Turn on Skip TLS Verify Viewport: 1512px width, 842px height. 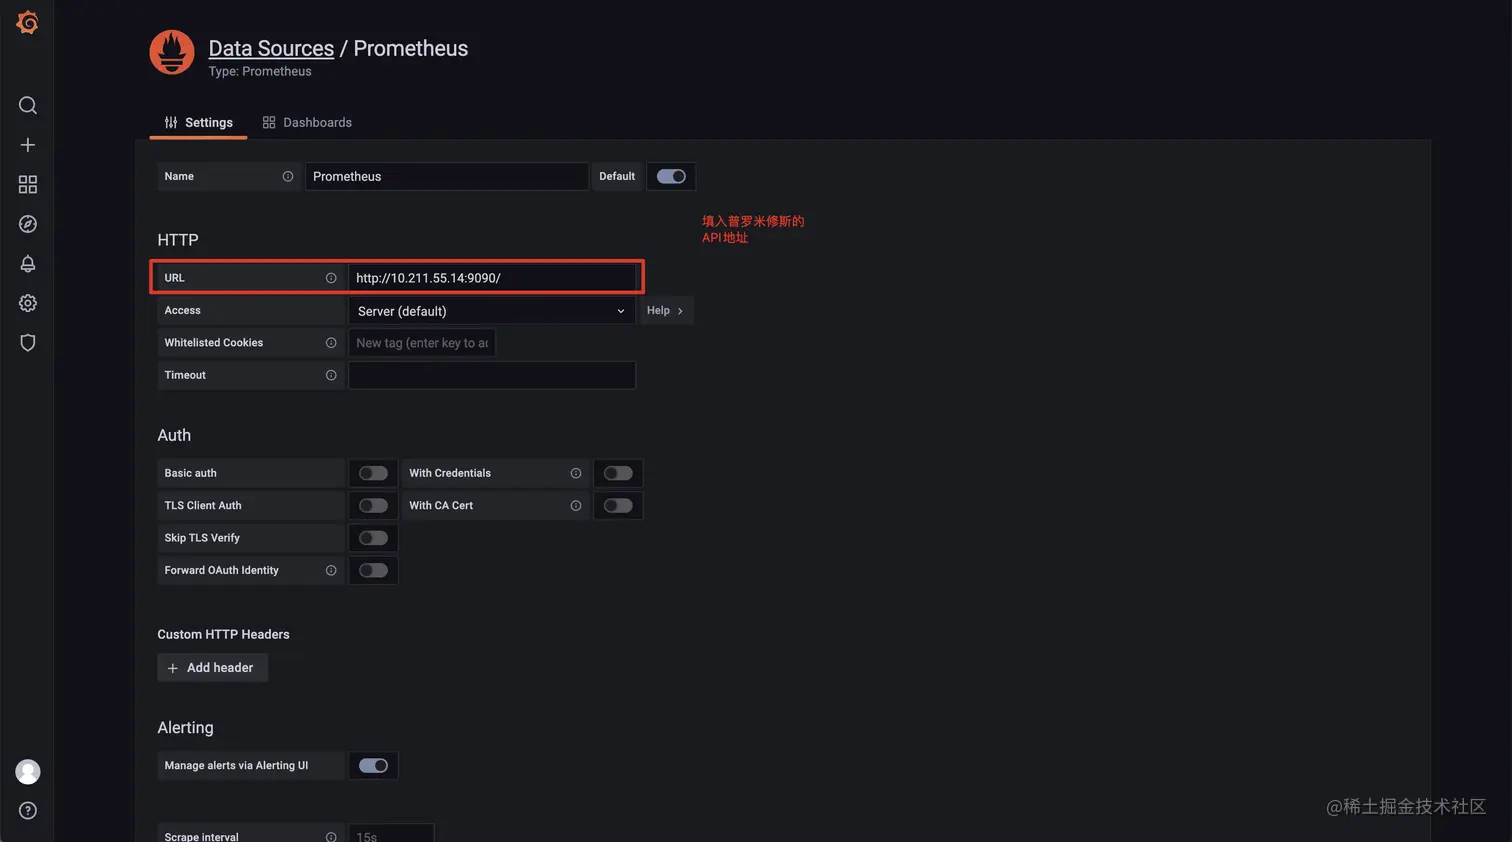pyautogui.click(x=373, y=538)
